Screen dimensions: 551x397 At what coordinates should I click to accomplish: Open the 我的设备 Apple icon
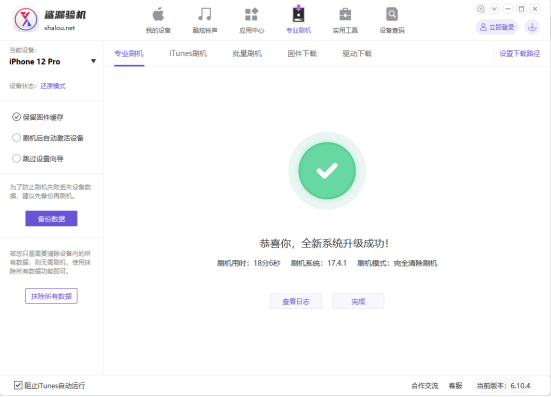coord(158,15)
